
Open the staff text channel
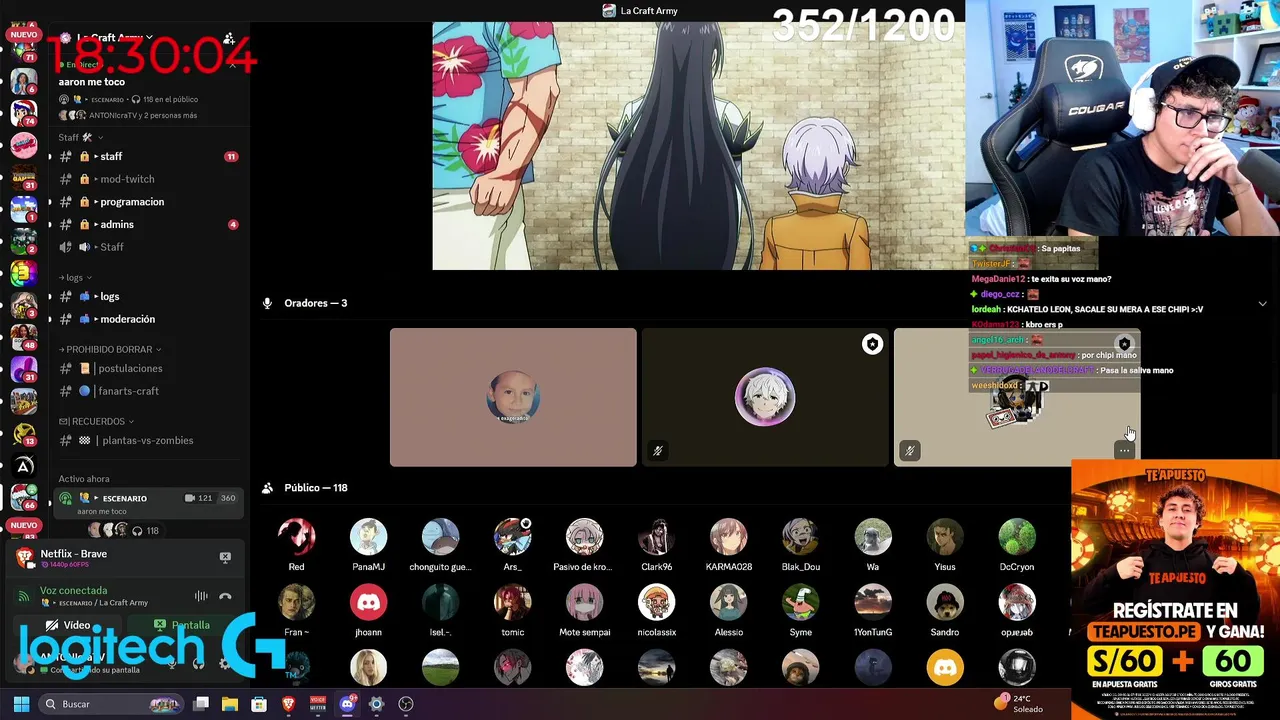147,157
